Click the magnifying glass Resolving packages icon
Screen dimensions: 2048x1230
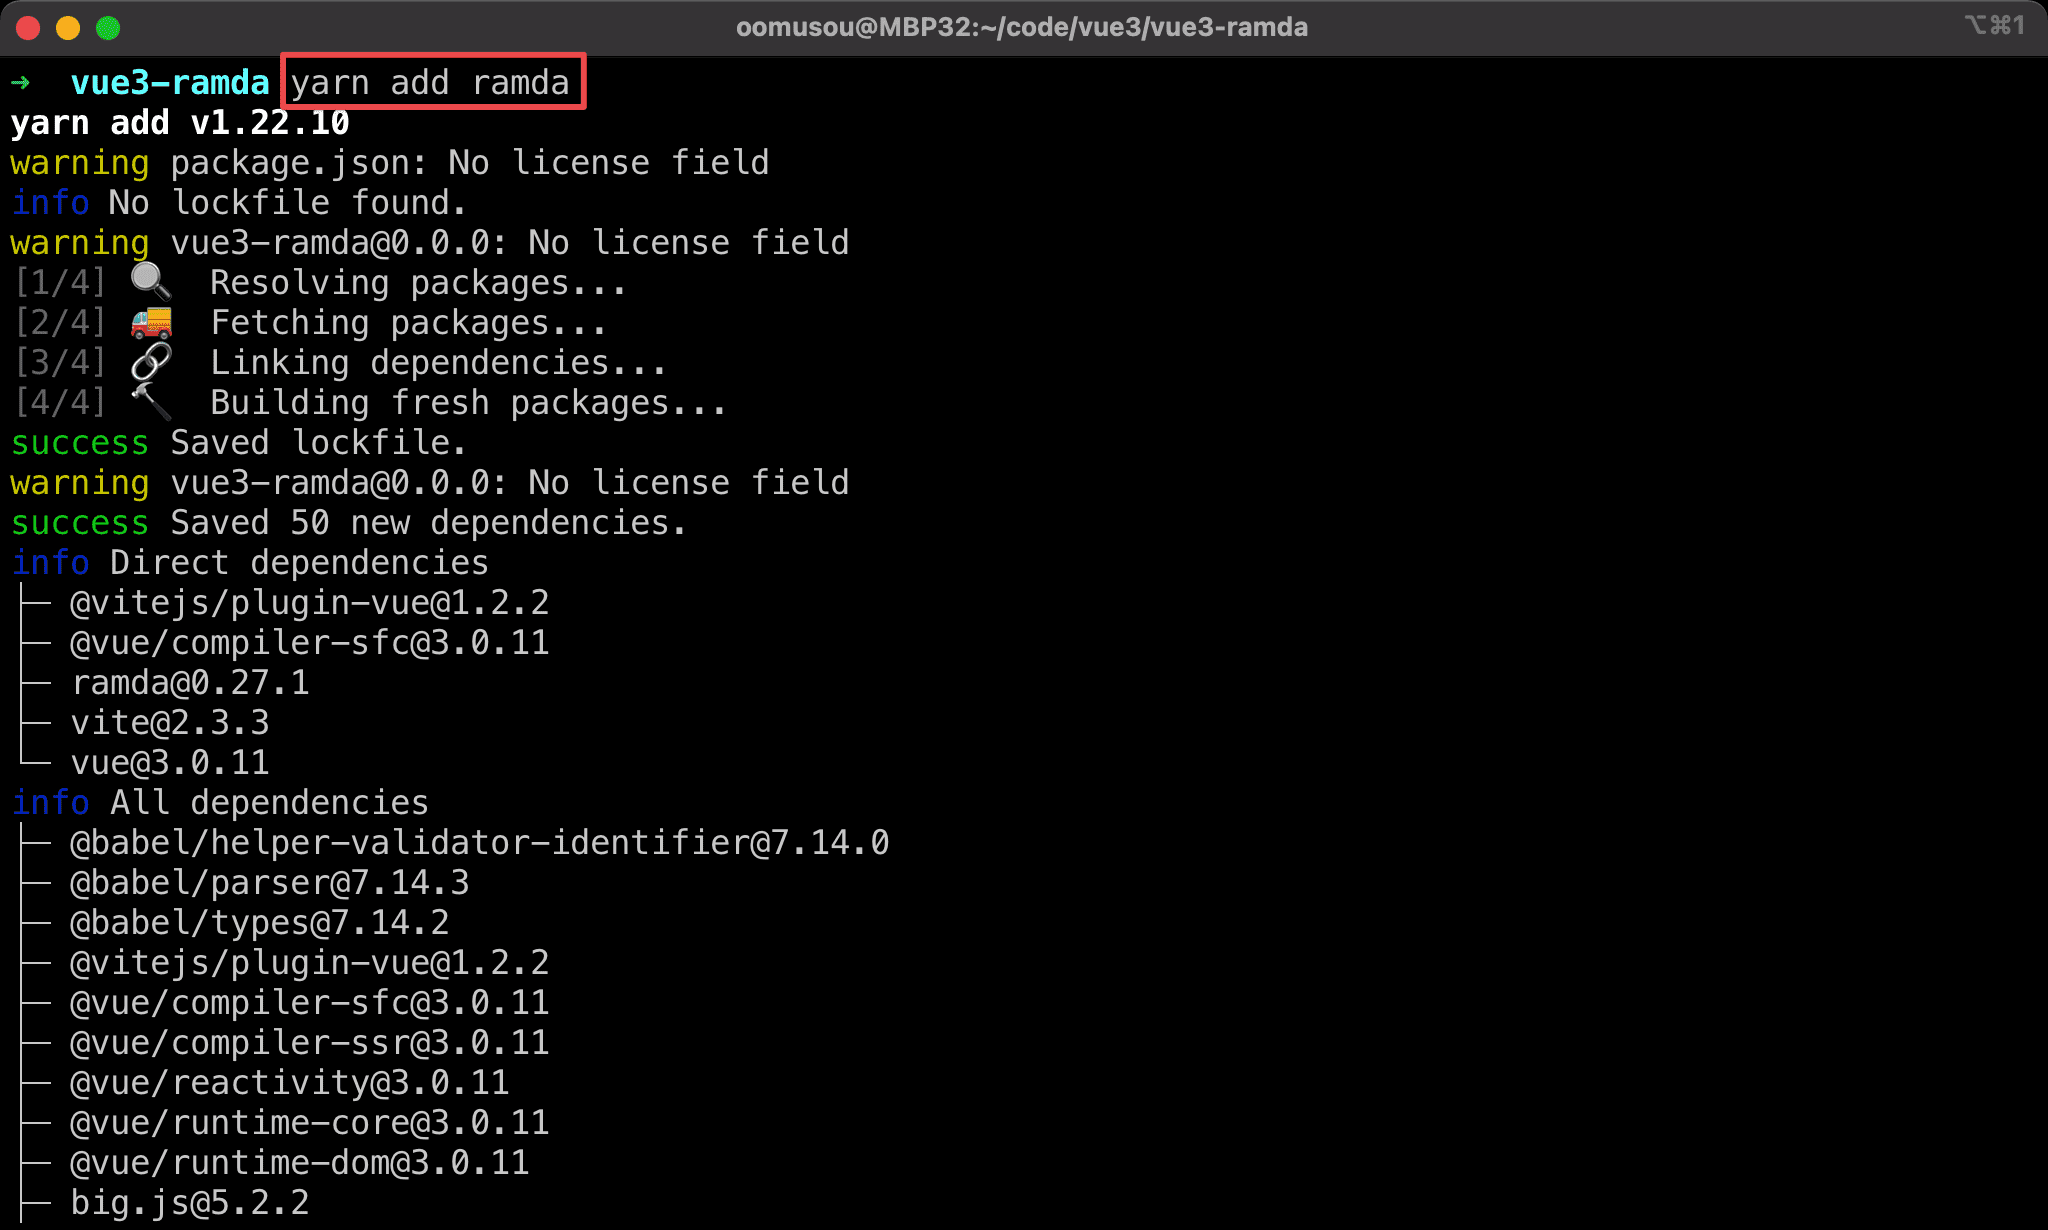coord(151,282)
